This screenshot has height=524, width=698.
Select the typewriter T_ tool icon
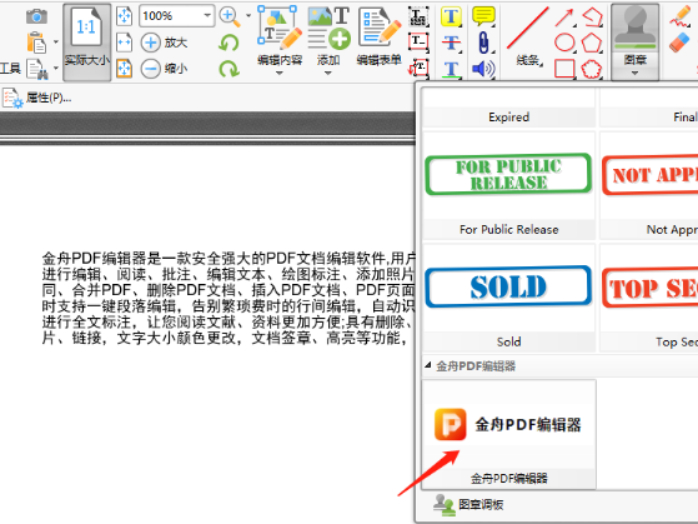(419, 42)
